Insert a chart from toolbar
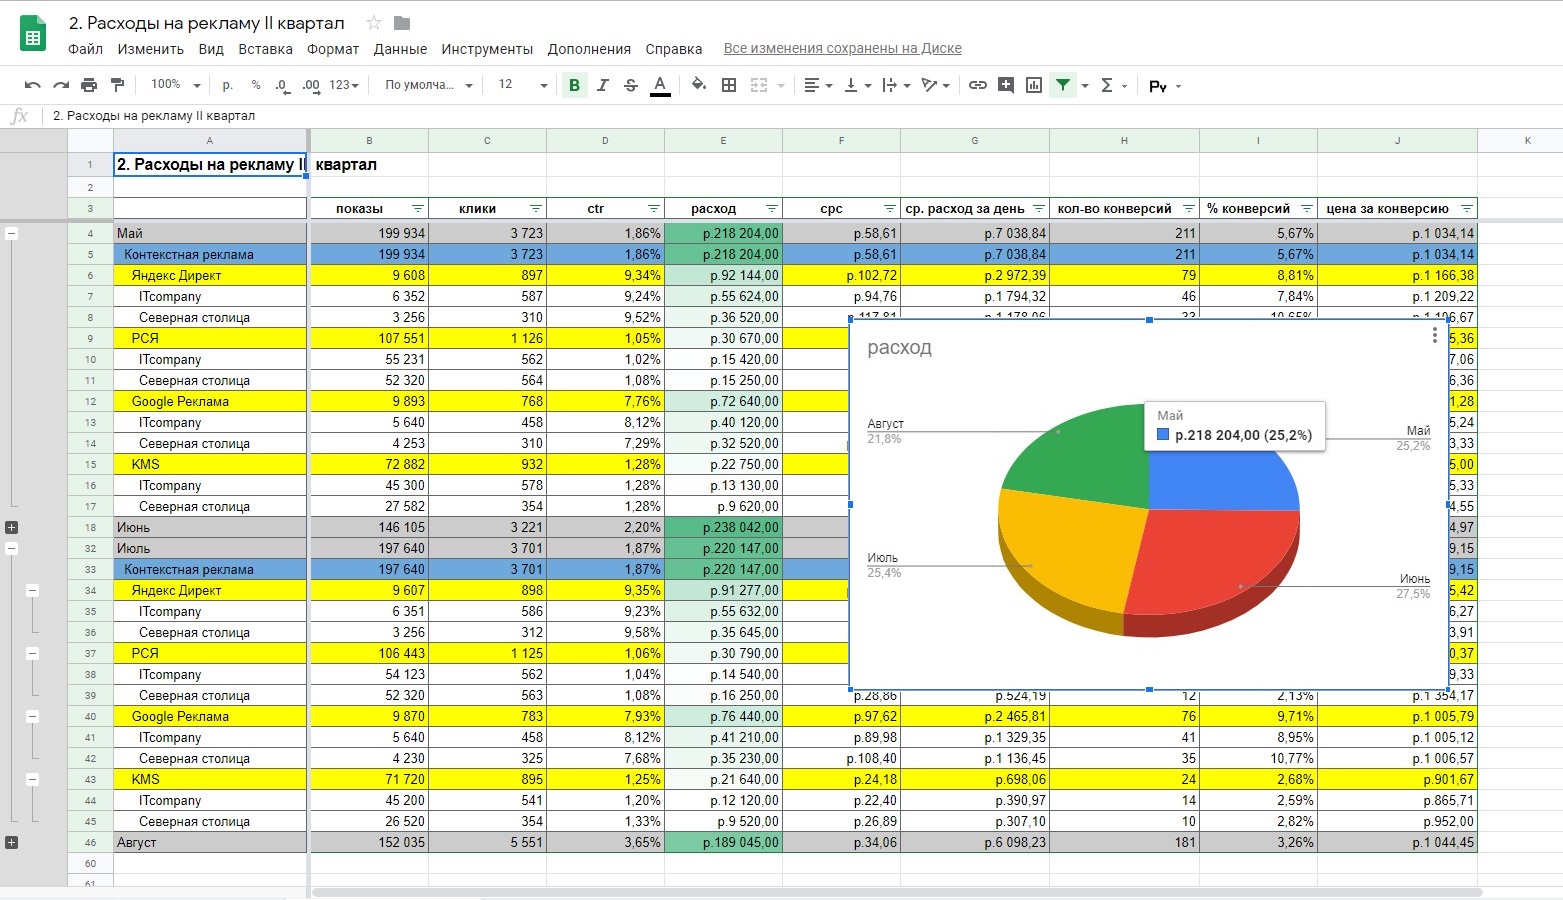This screenshot has height=900, width=1563. (1034, 85)
